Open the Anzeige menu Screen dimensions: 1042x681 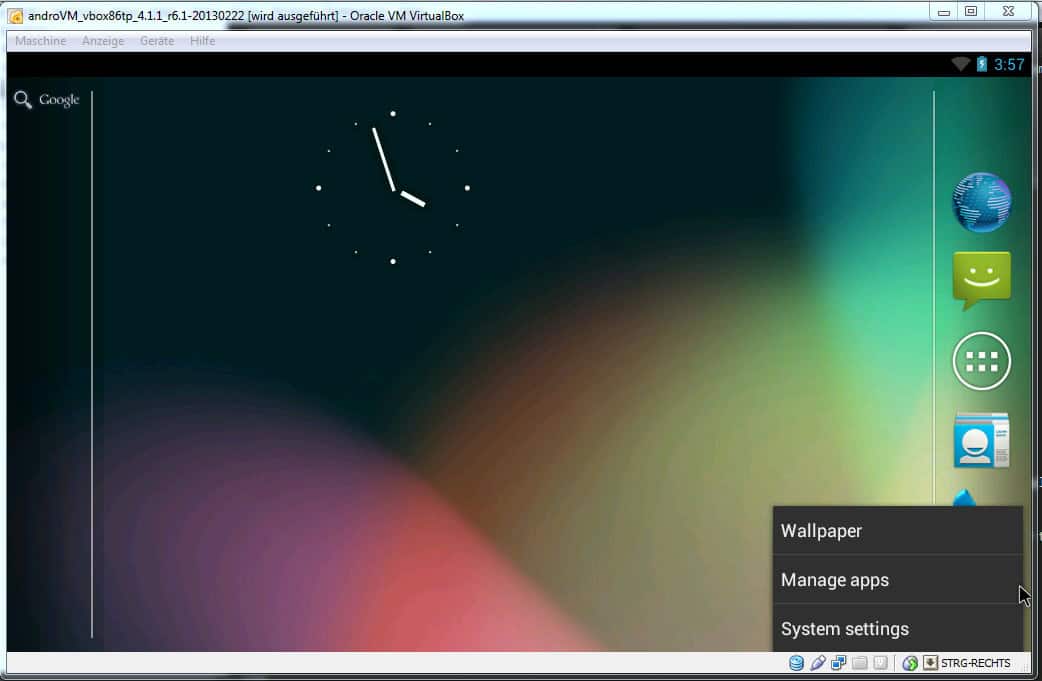(x=103, y=41)
